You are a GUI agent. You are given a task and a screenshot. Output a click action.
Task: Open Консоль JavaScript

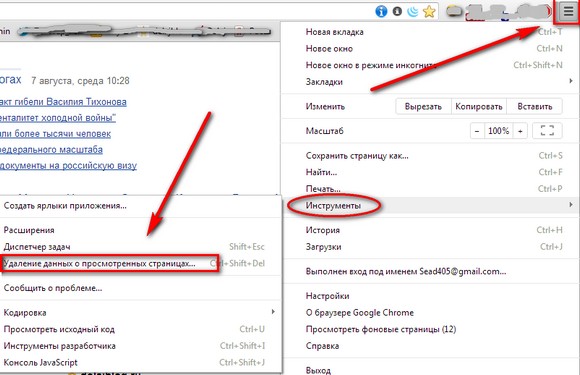[140, 362]
